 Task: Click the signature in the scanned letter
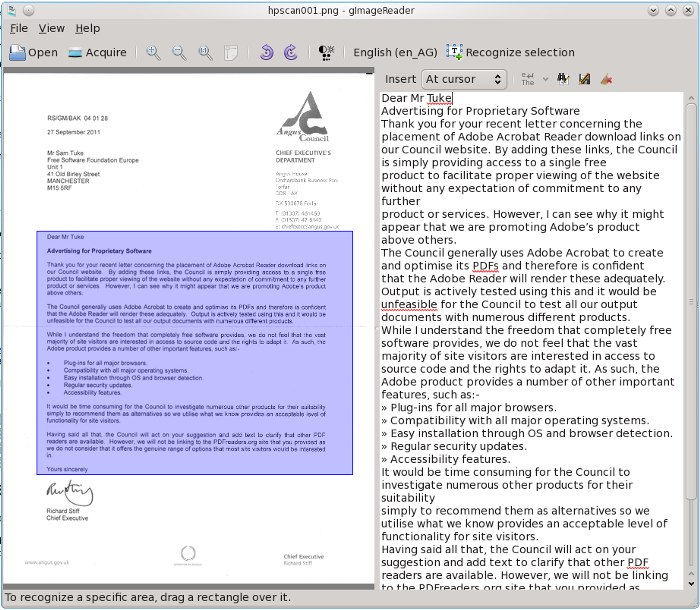coord(70,493)
